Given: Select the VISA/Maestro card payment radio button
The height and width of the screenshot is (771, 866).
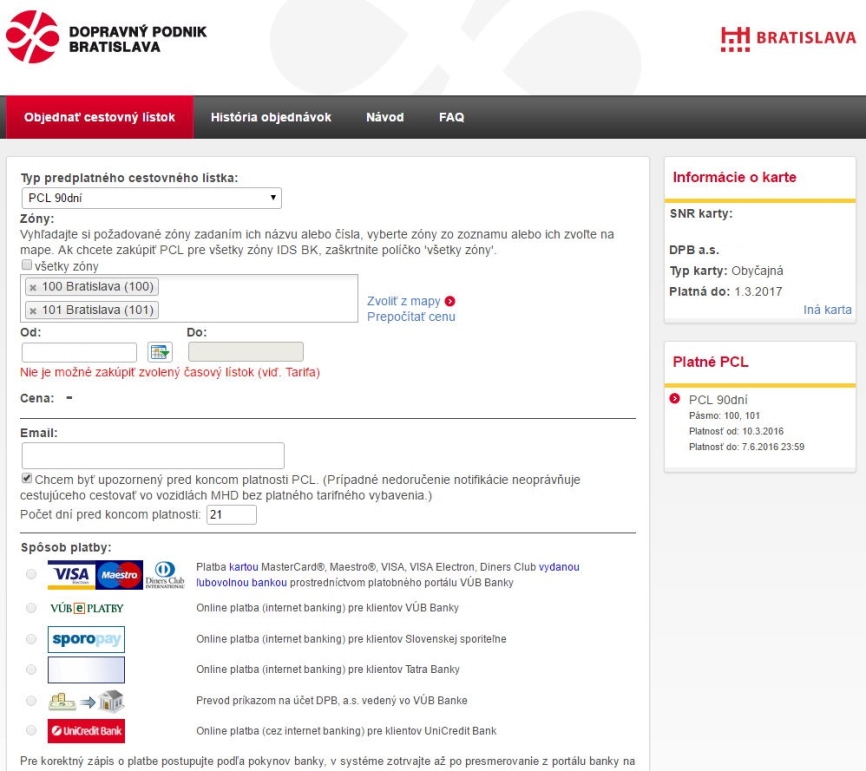Looking at the screenshot, I should click(32, 575).
